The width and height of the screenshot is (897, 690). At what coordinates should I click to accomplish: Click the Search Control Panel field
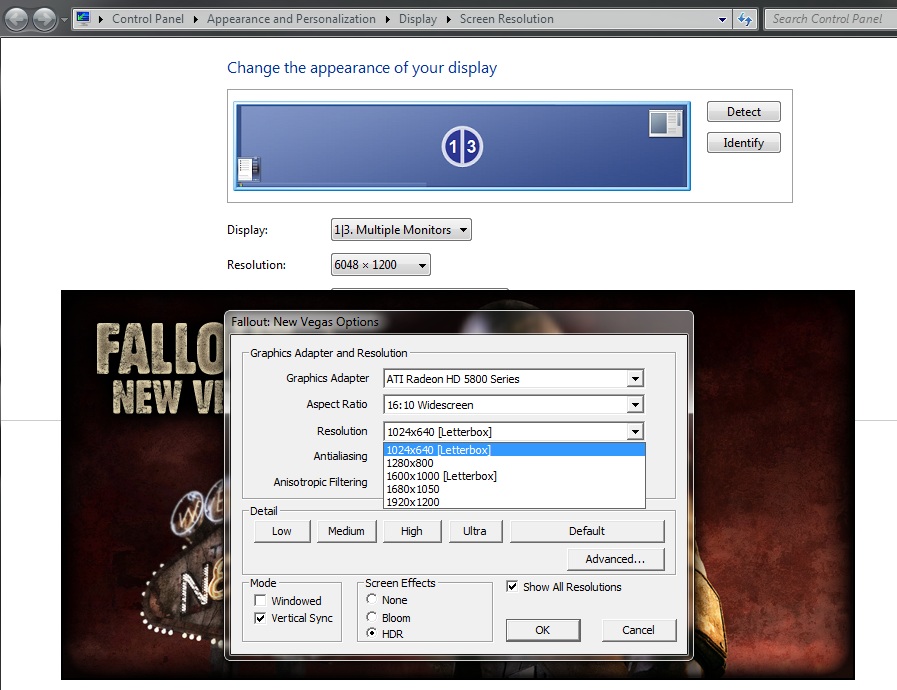pos(829,19)
